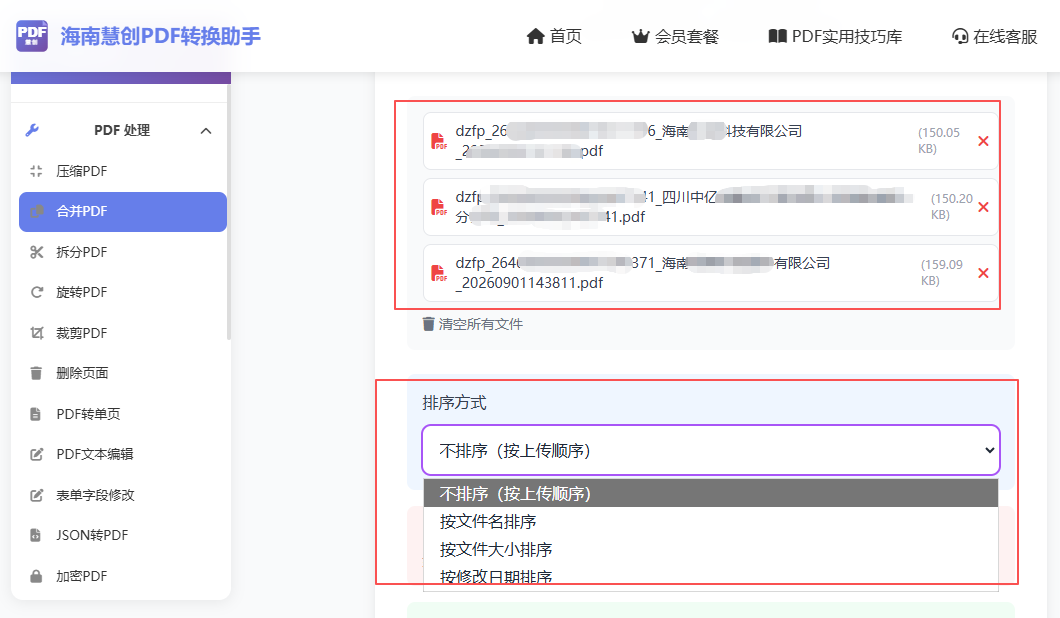
Task: Click the wrench icon beside PDF 处理
Action: point(32,130)
